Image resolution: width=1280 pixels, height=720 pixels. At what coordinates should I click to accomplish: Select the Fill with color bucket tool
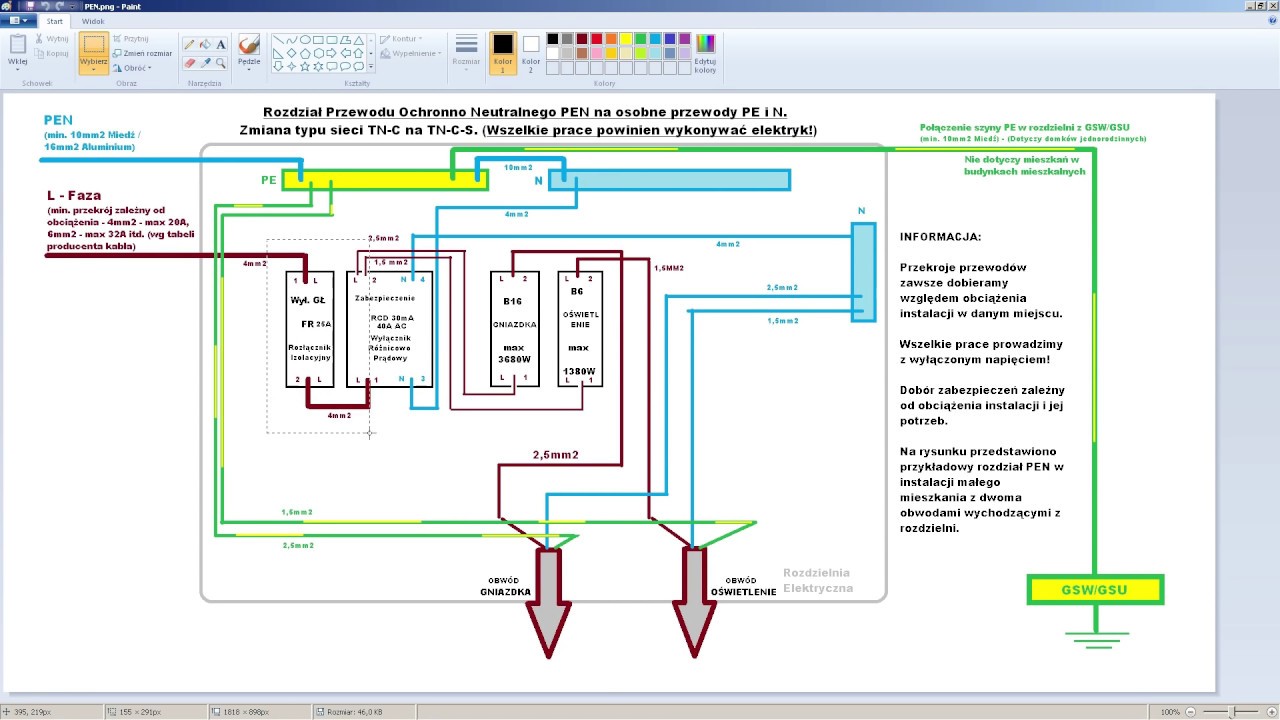coord(205,44)
